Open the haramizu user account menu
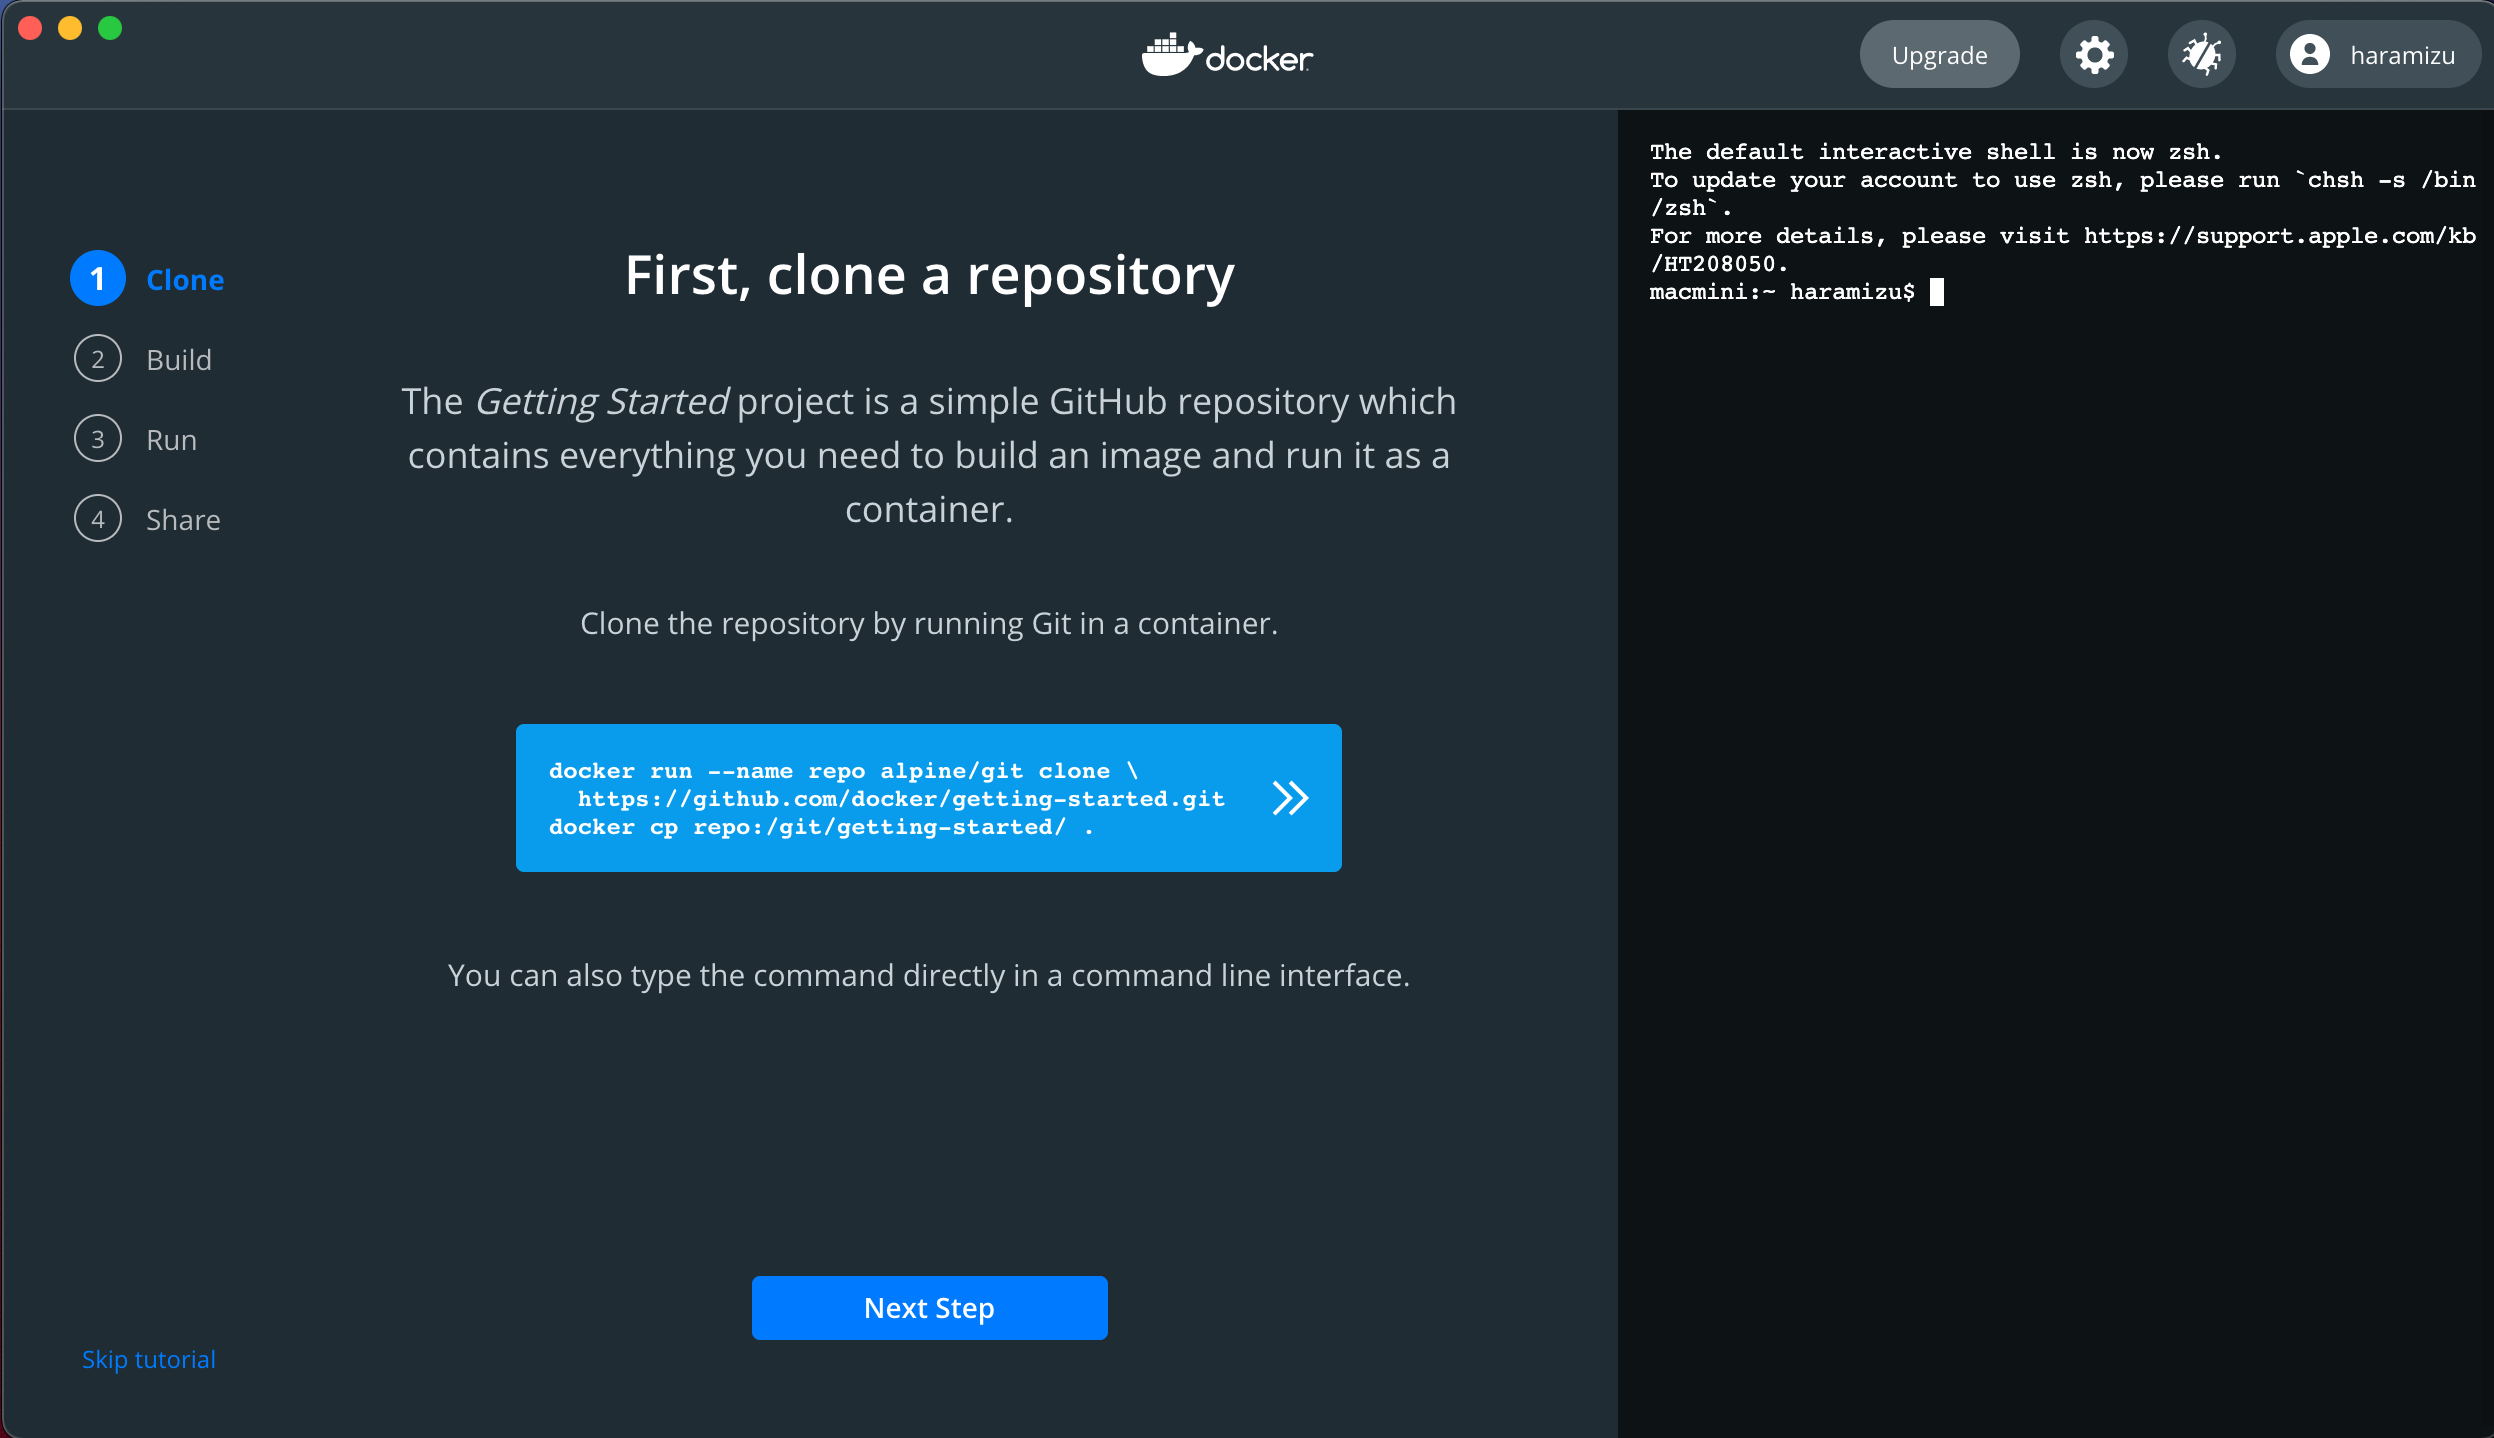The width and height of the screenshot is (2494, 1438). [x=2381, y=56]
